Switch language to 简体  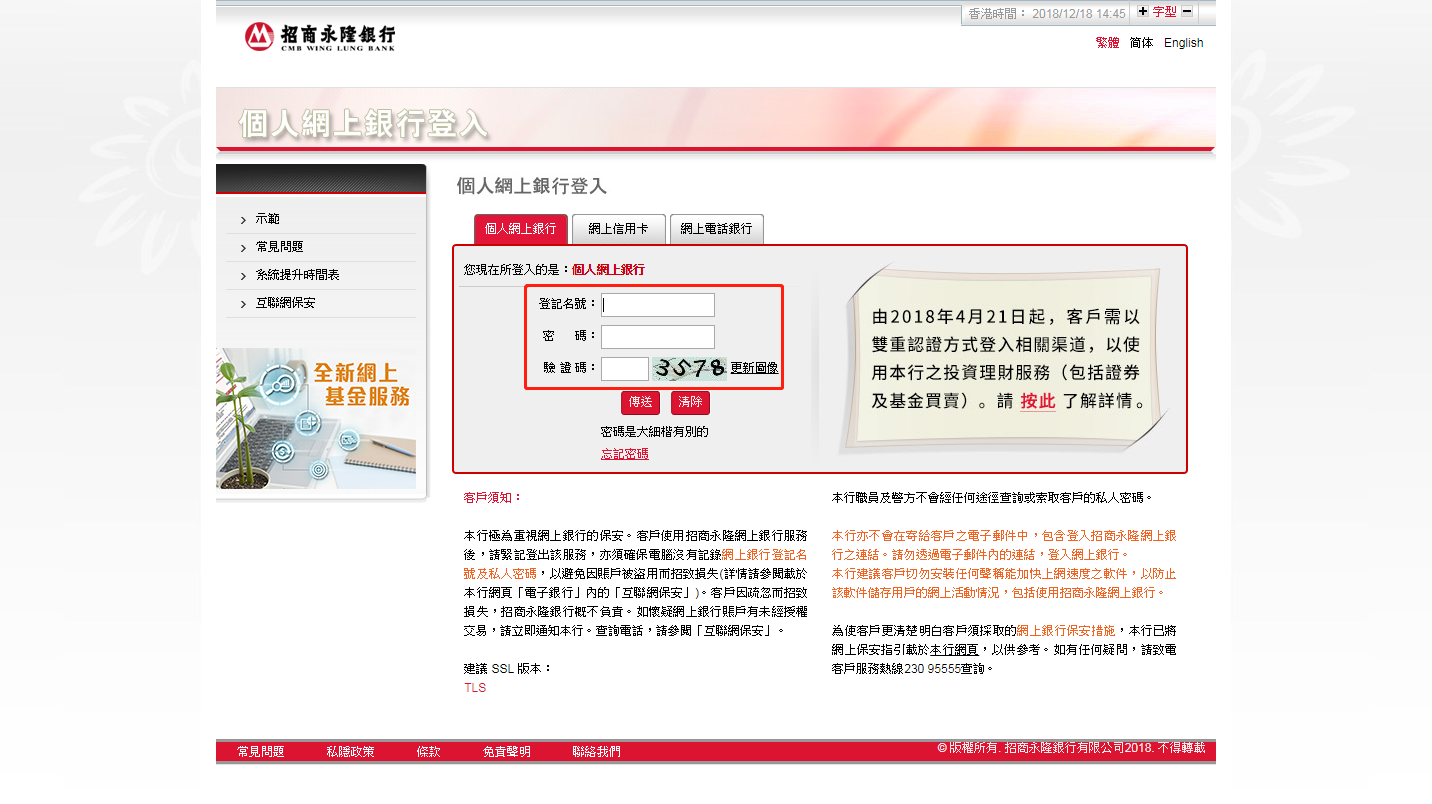pyautogui.click(x=1141, y=43)
